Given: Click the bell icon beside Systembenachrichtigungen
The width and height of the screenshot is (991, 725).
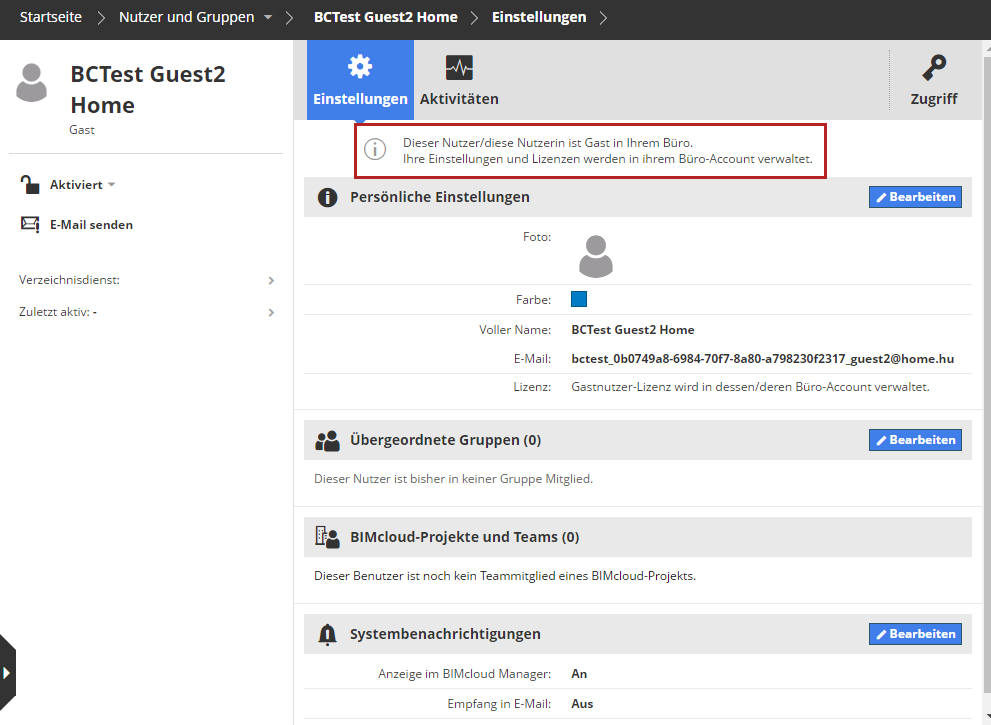Looking at the screenshot, I should pos(327,634).
